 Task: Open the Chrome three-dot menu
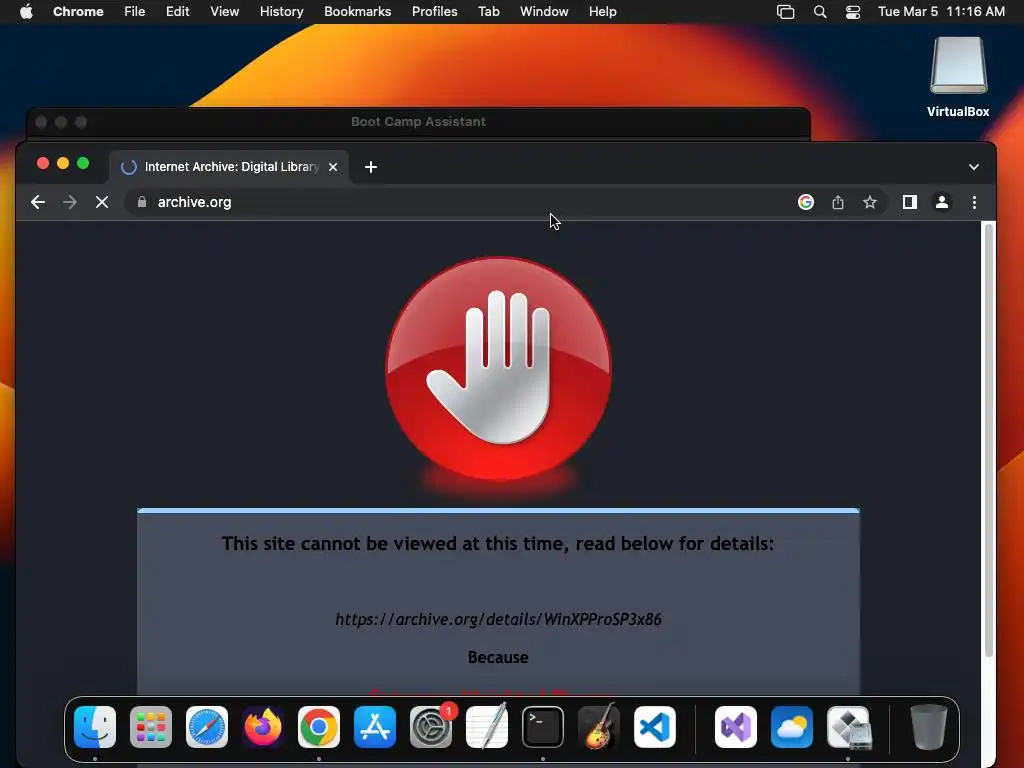(974, 202)
